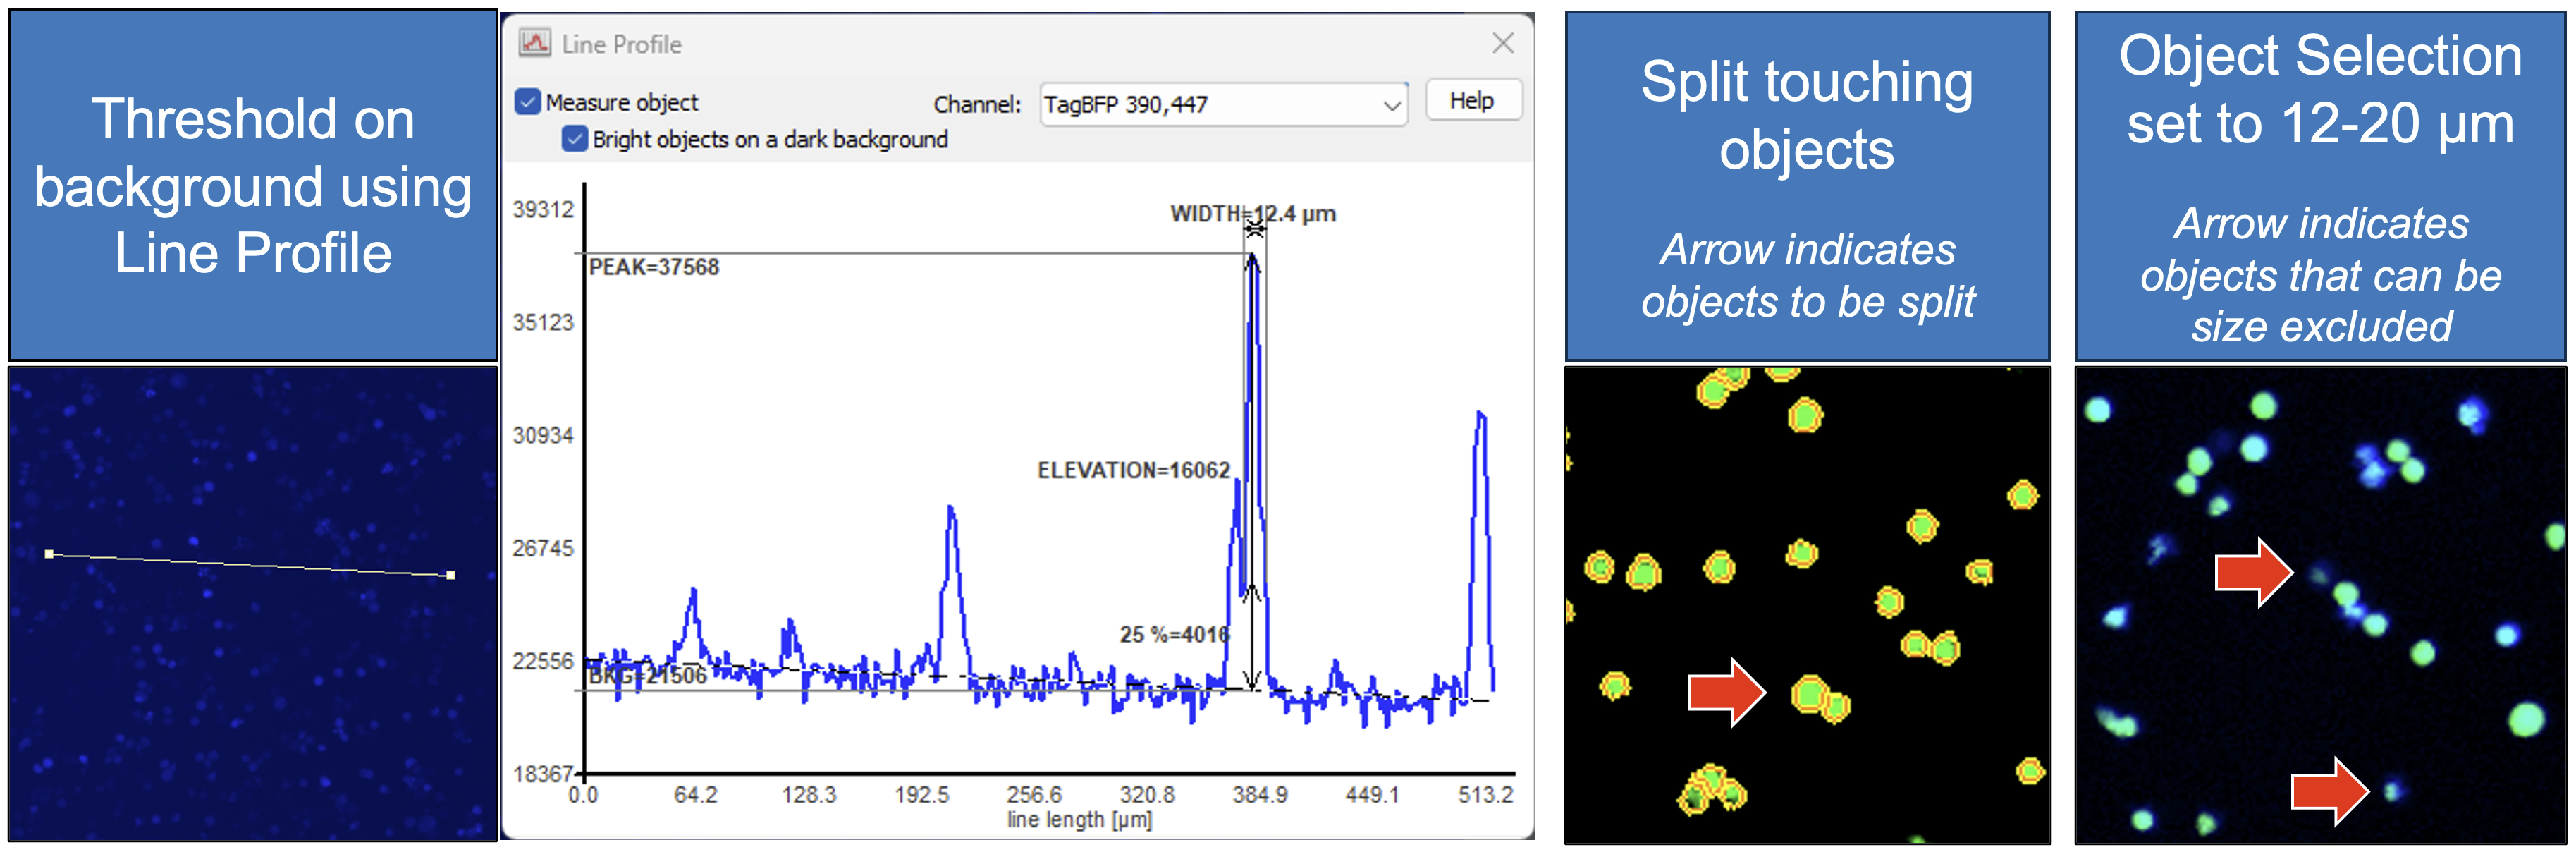Click the right endpoint of the profile line
The image size is (2576, 852).
451,575
